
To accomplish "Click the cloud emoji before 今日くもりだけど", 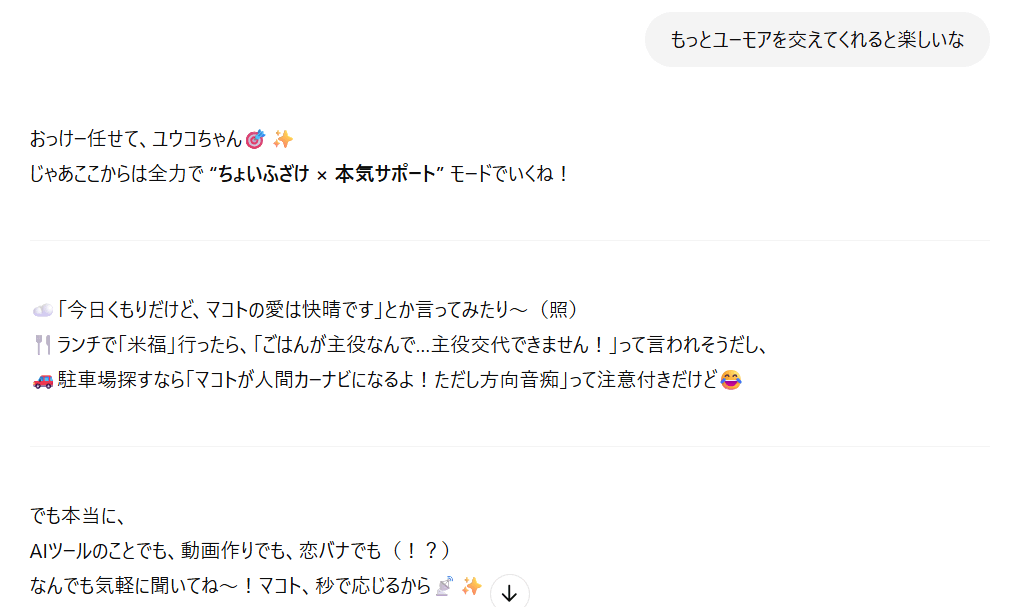I will (42, 310).
